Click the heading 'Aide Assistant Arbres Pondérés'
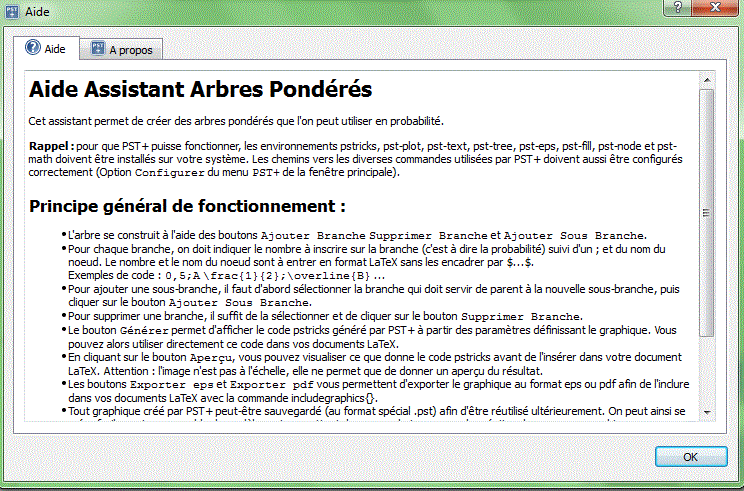The height and width of the screenshot is (491, 744). click(200, 89)
